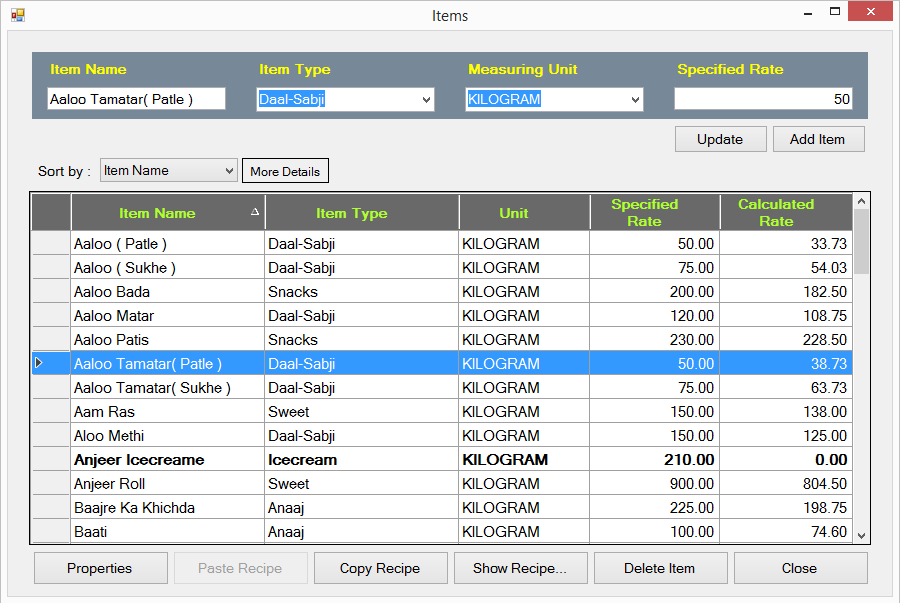Click the 225.00 specified rate cell
Image resolution: width=900 pixels, height=603 pixels.
pyautogui.click(x=655, y=508)
